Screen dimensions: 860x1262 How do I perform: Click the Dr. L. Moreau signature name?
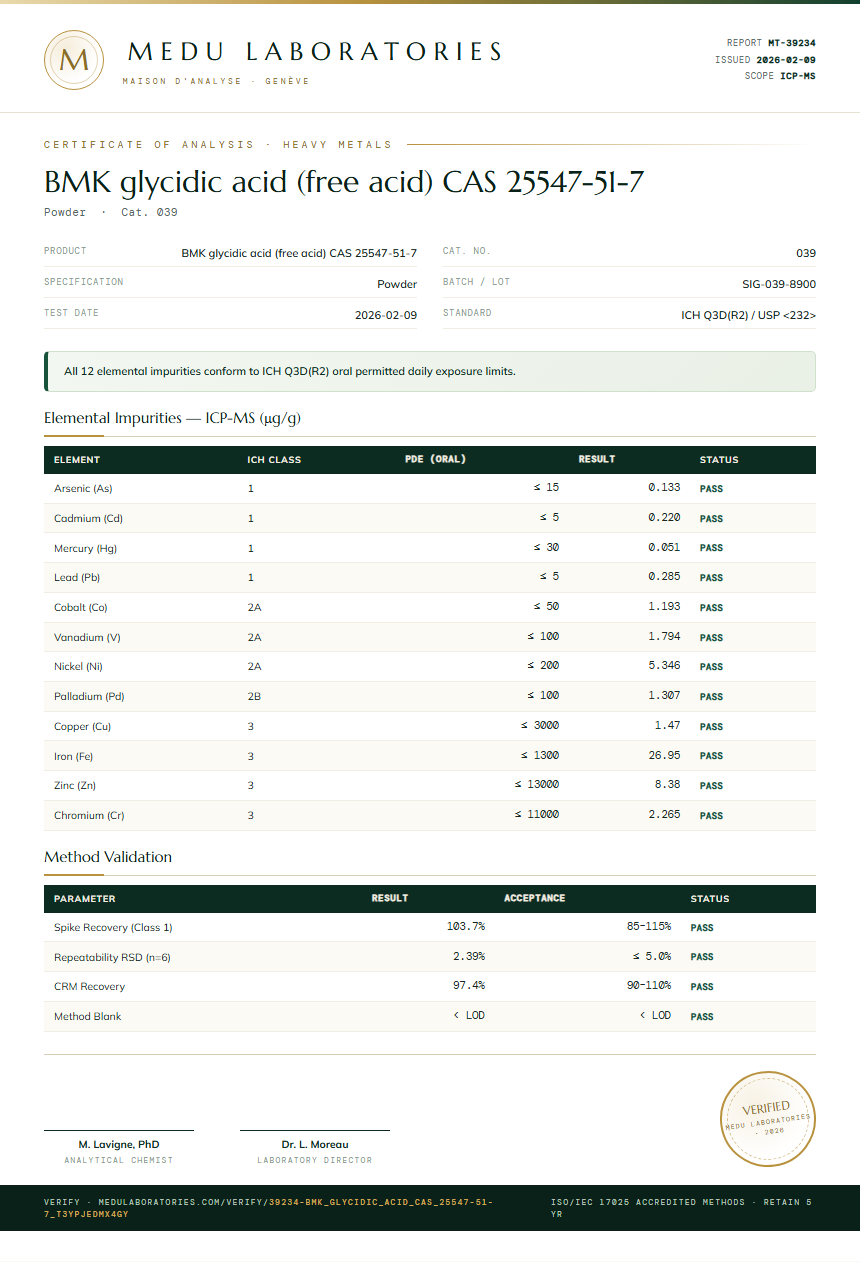tap(315, 1144)
